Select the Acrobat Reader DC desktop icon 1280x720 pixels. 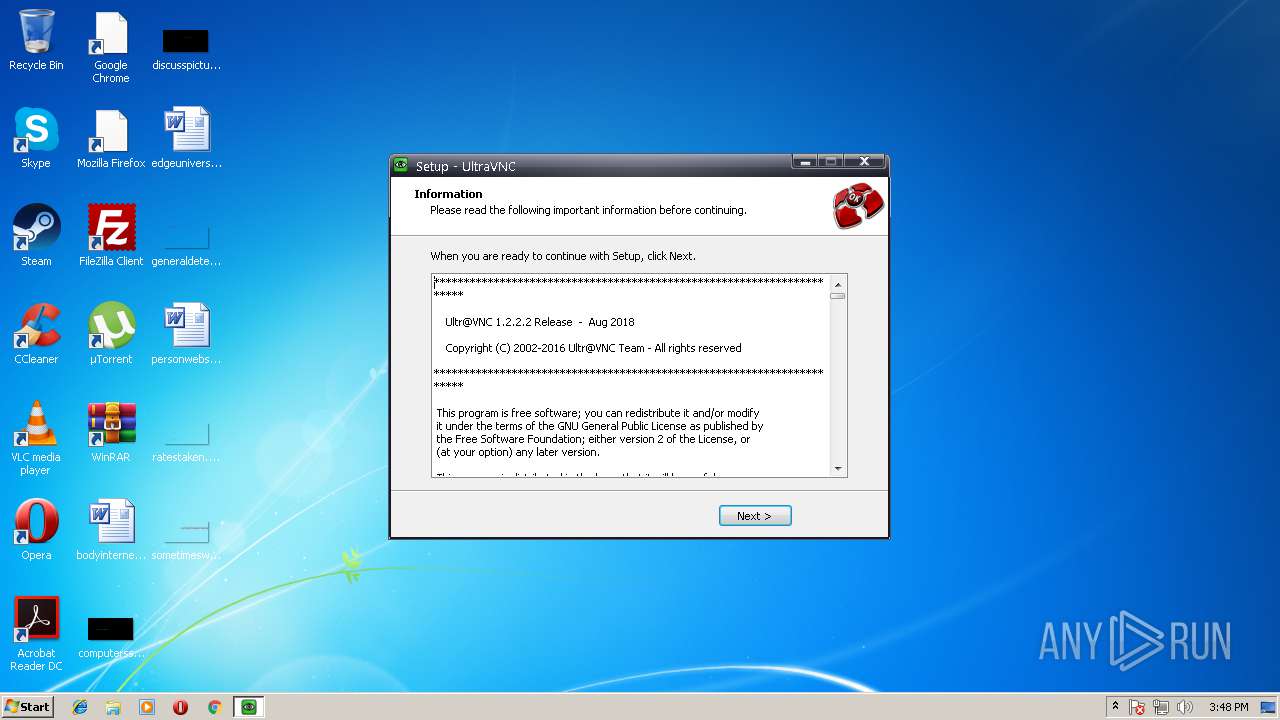click(x=36, y=634)
